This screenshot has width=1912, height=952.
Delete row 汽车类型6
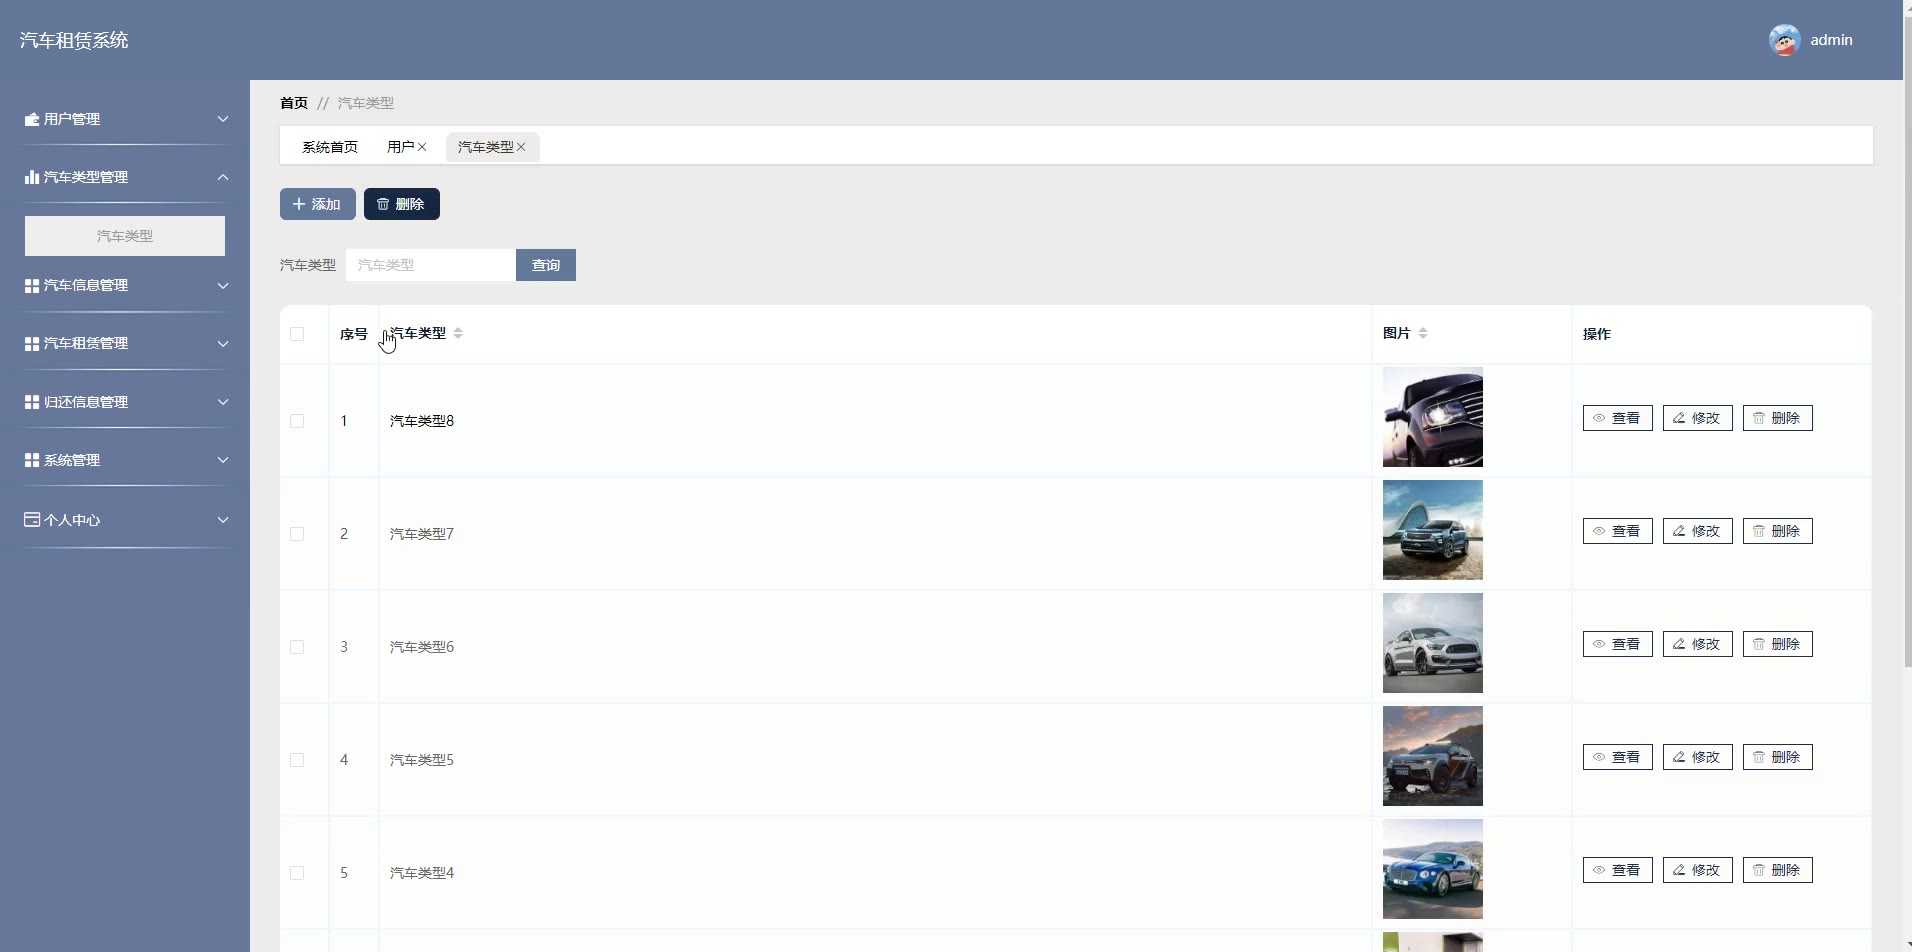point(1778,644)
